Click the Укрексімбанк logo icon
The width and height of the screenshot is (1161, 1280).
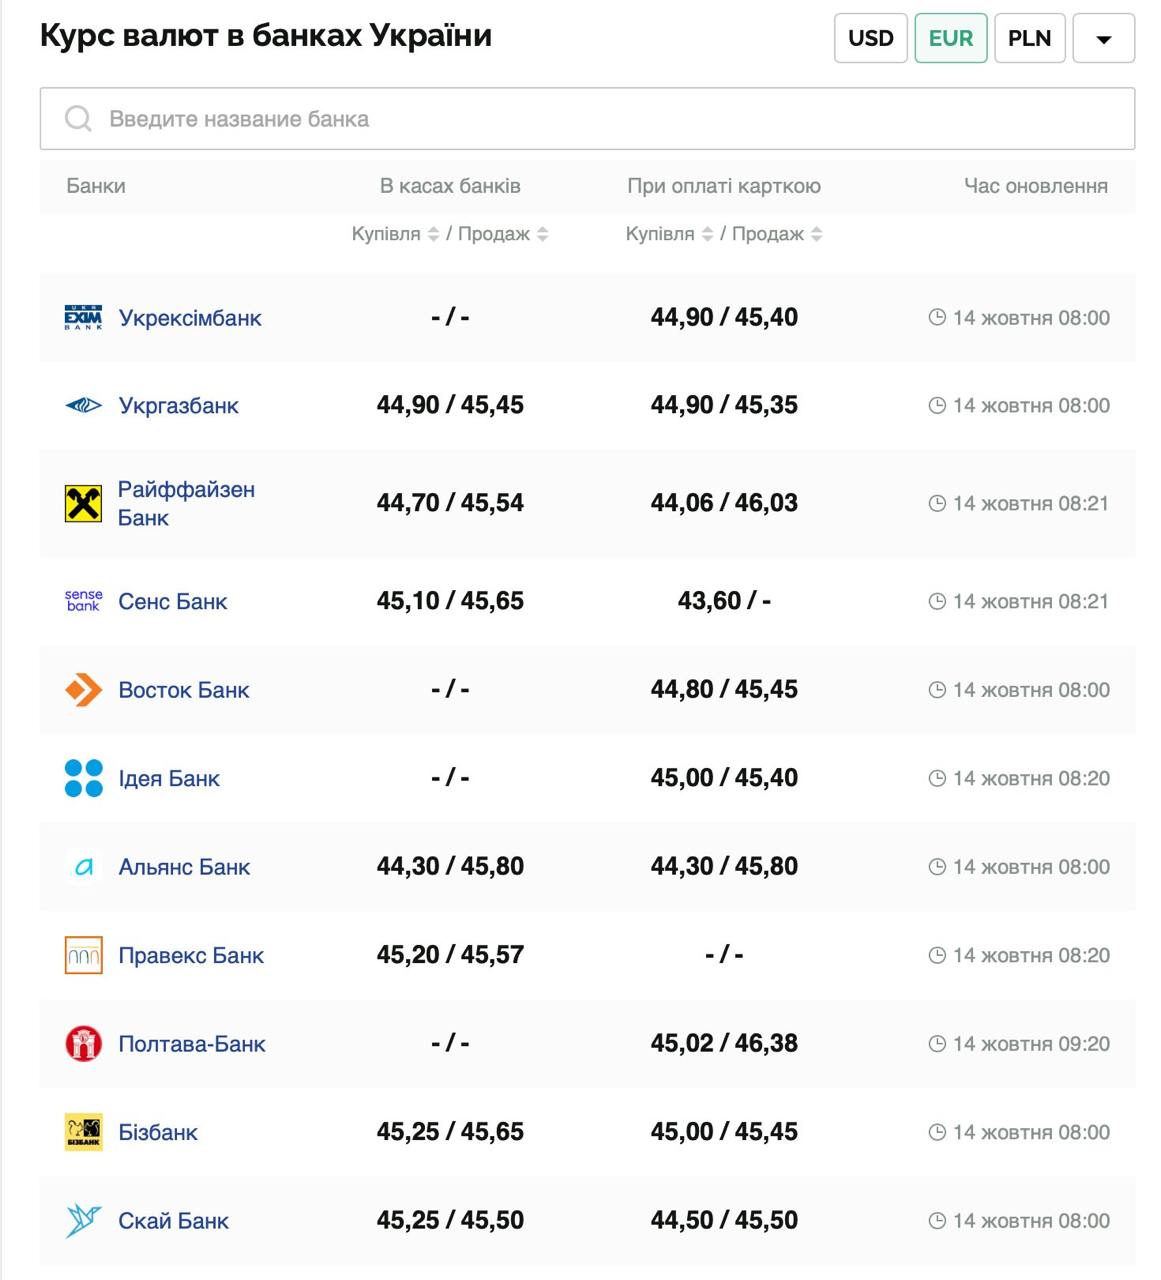click(83, 318)
